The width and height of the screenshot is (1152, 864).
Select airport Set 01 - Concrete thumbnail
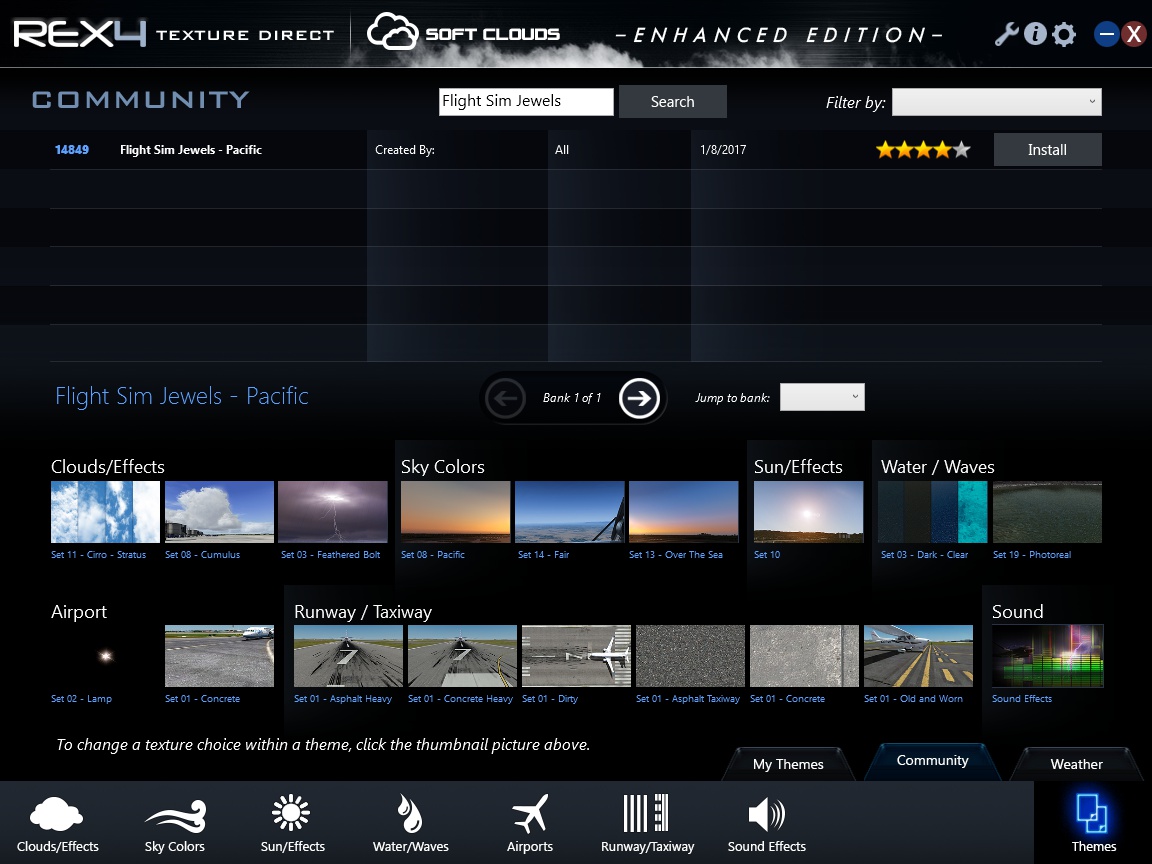(219, 656)
